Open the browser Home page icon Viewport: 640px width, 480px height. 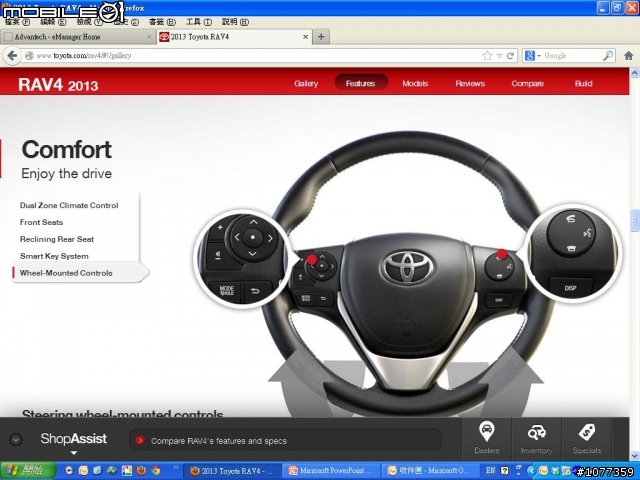pyautogui.click(x=629, y=56)
